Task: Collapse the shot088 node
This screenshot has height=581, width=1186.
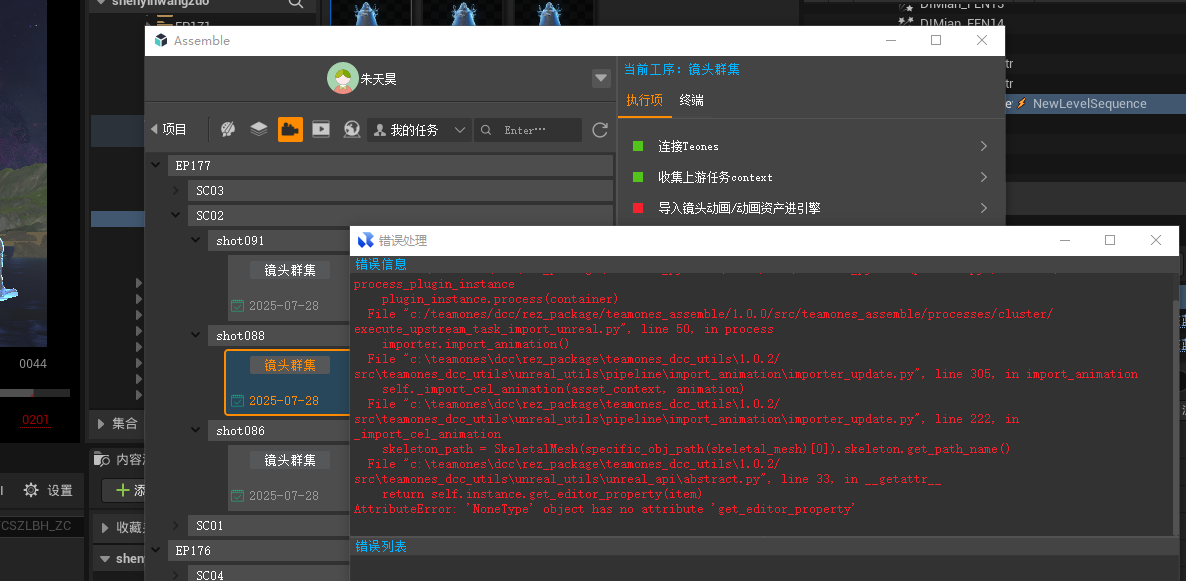Action: click(196, 336)
